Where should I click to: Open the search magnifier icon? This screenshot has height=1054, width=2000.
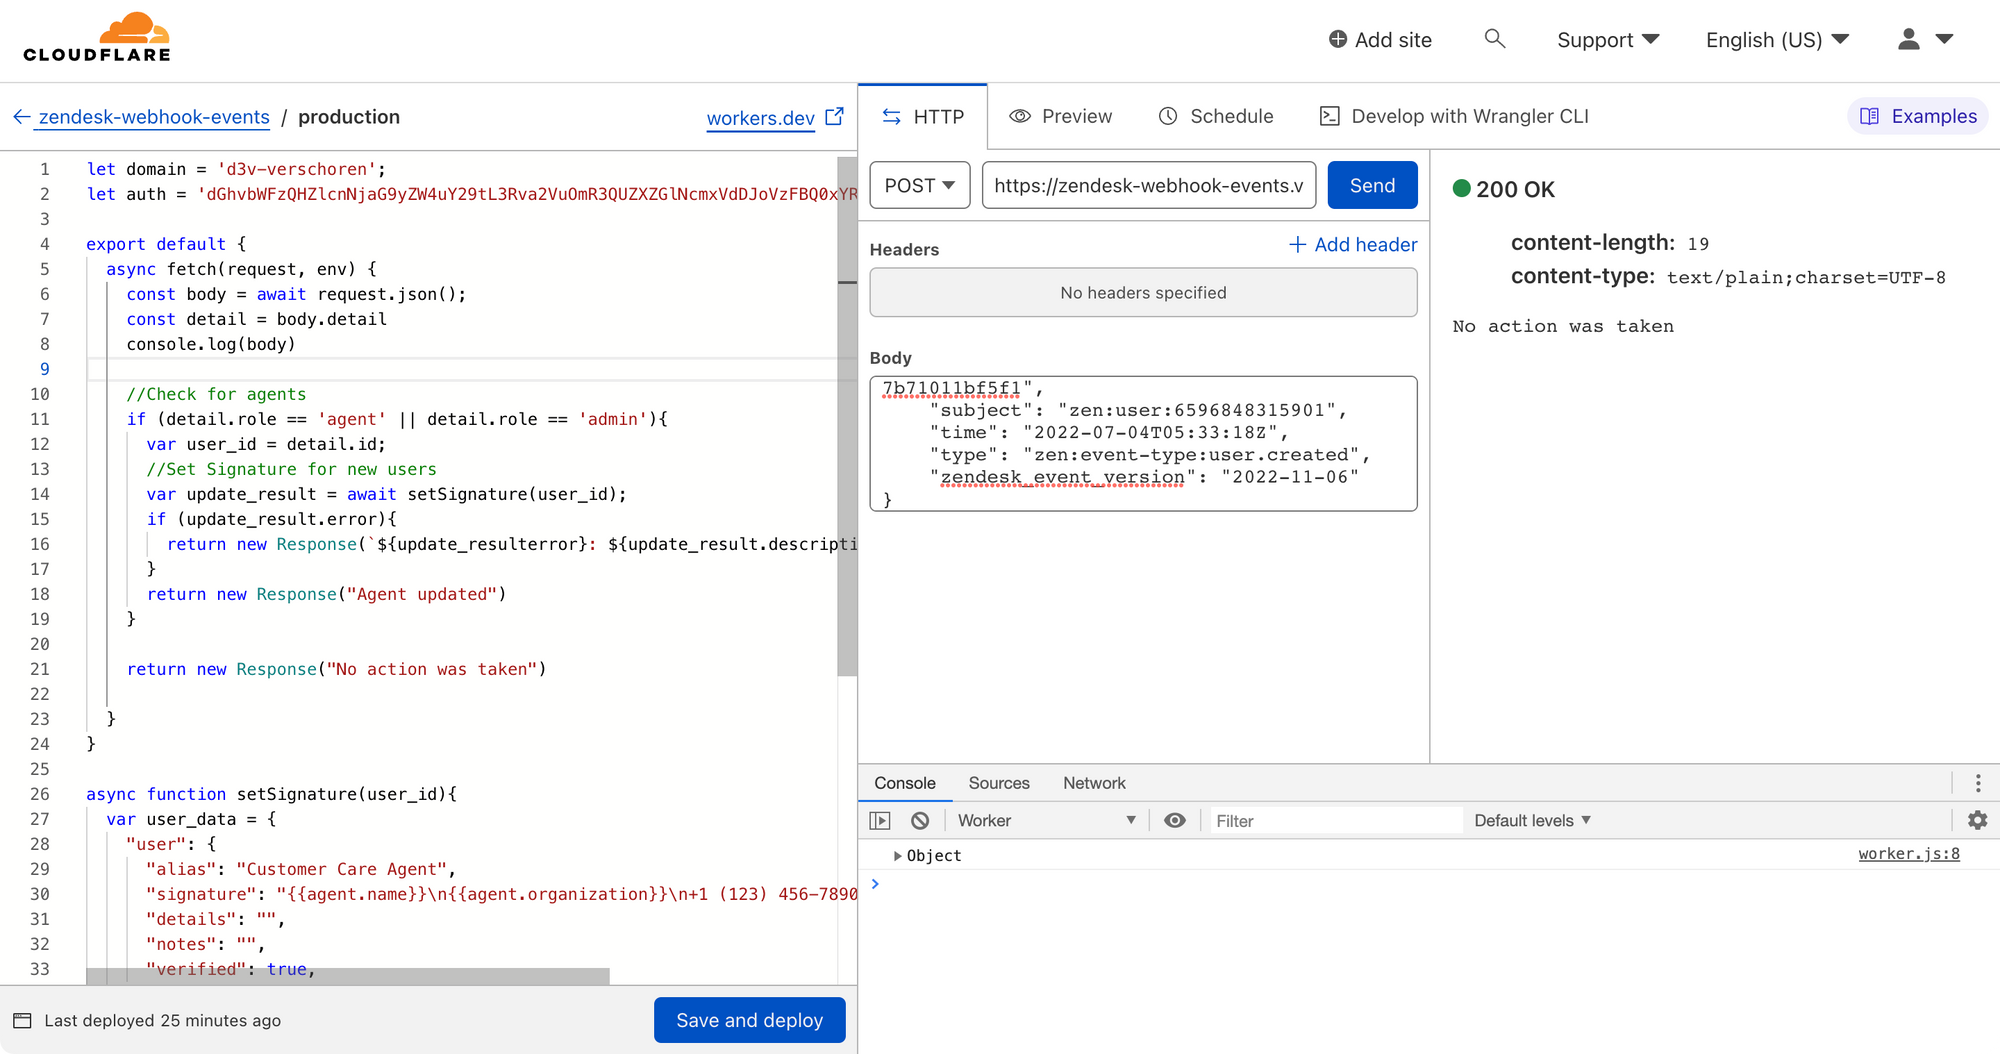click(1495, 39)
